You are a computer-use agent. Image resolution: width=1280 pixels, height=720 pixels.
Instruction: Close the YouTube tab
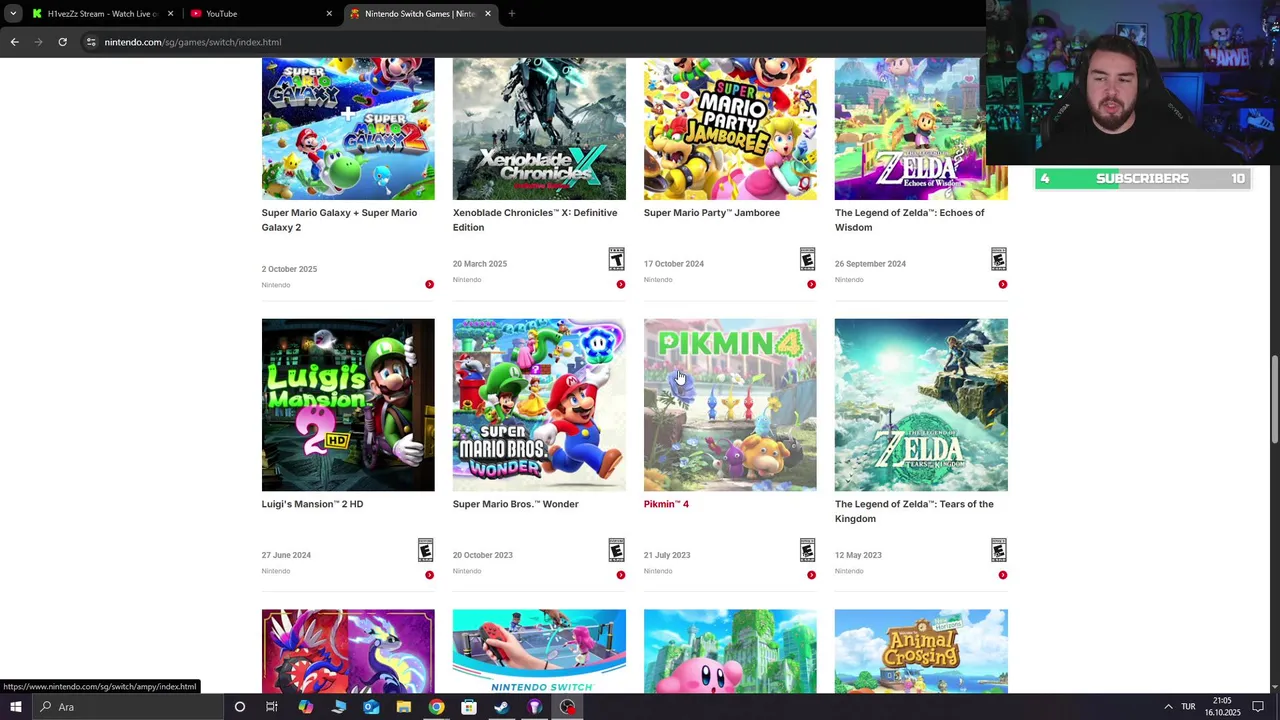(x=329, y=14)
